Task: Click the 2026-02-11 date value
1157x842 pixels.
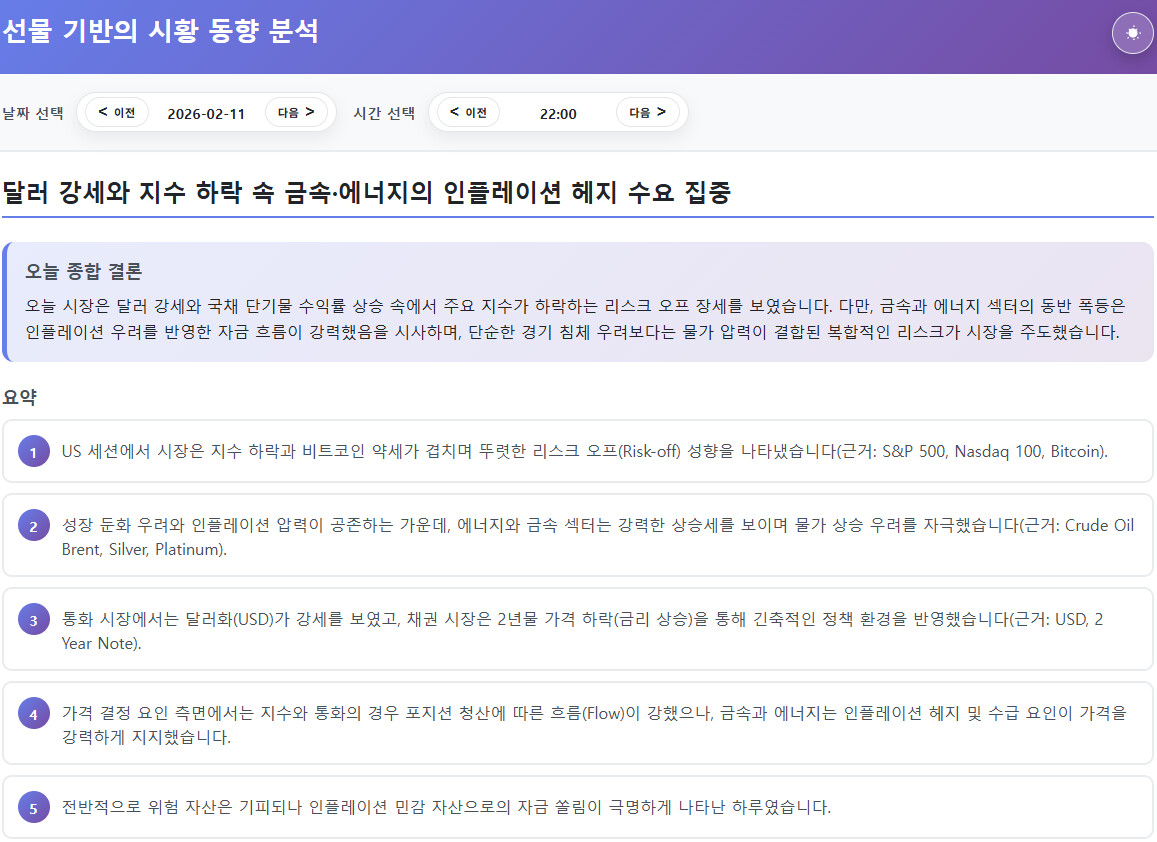Action: pos(206,113)
